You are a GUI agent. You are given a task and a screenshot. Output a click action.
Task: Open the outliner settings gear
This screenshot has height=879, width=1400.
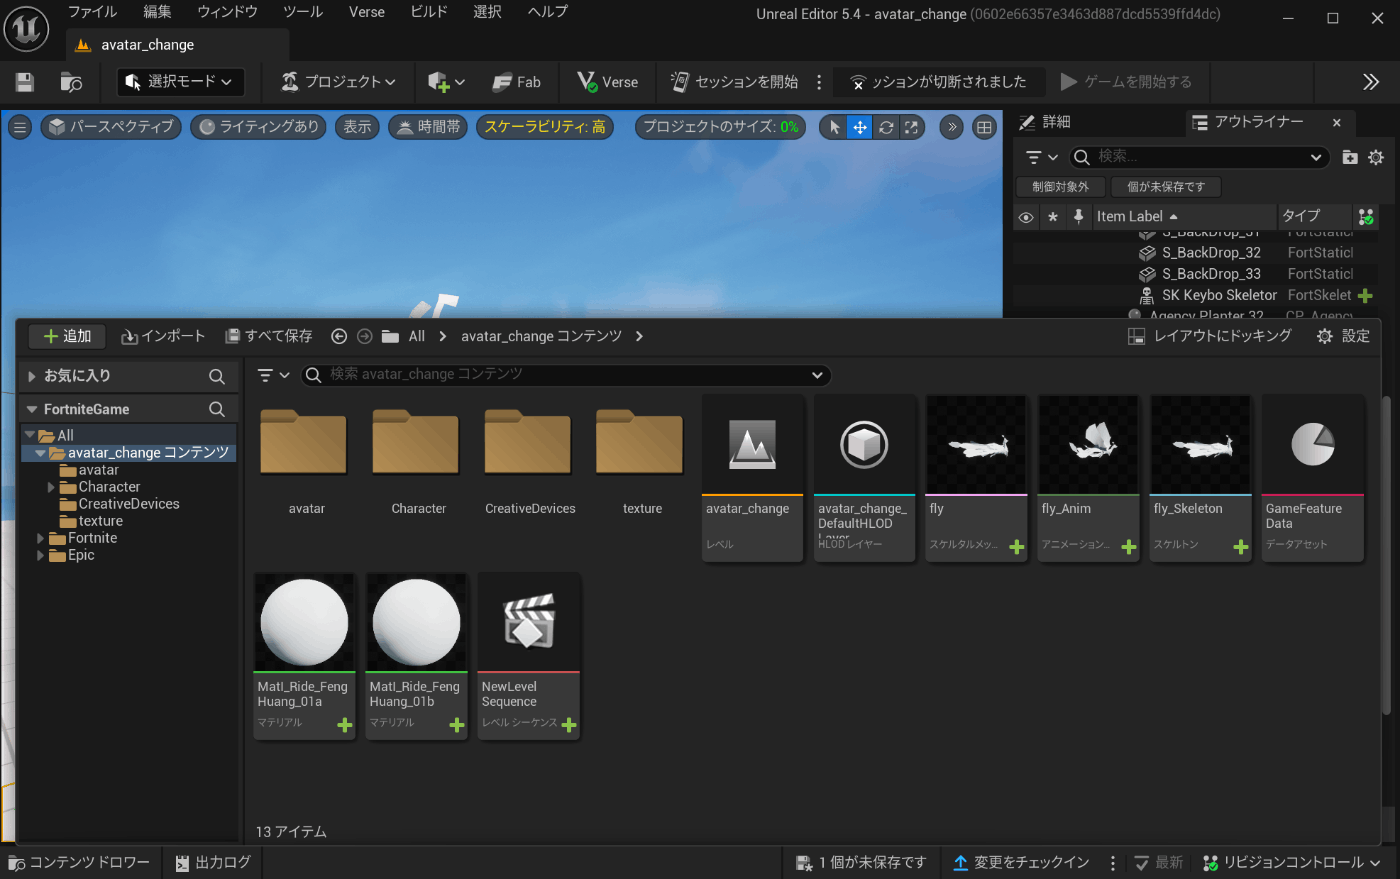click(x=1376, y=157)
